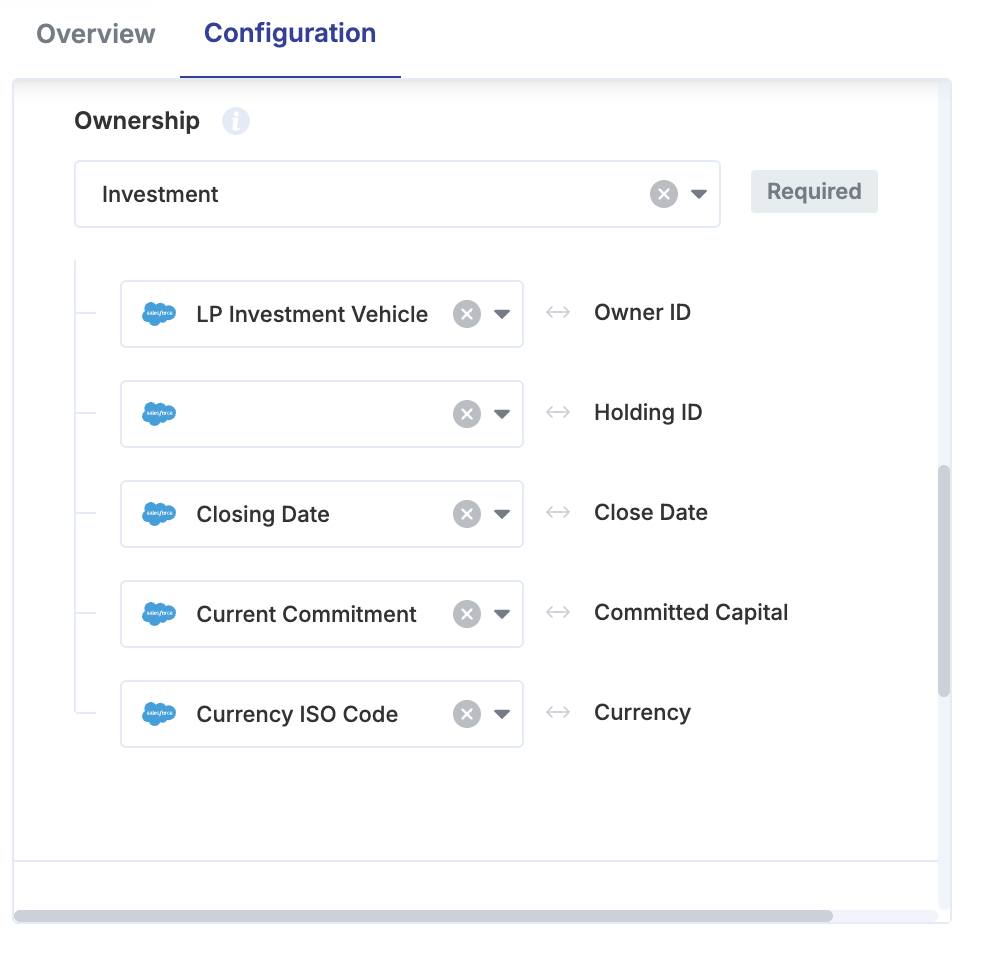Click Salesforce icon in Closing Date field
This screenshot has width=1002, height=976.
pyautogui.click(x=158, y=514)
